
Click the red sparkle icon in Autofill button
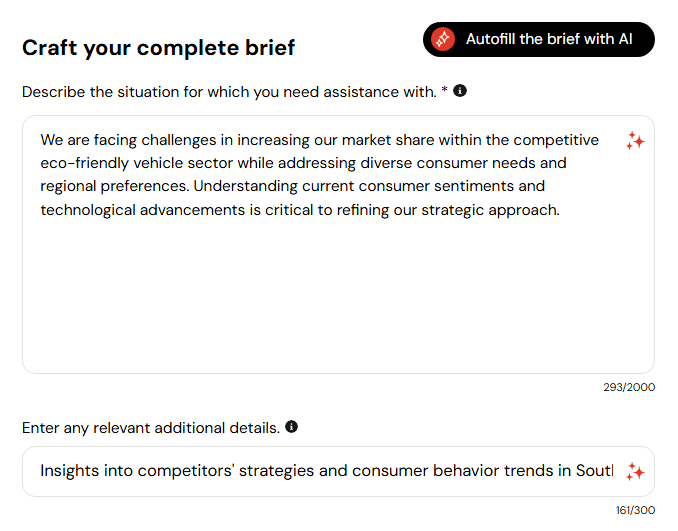(442, 39)
